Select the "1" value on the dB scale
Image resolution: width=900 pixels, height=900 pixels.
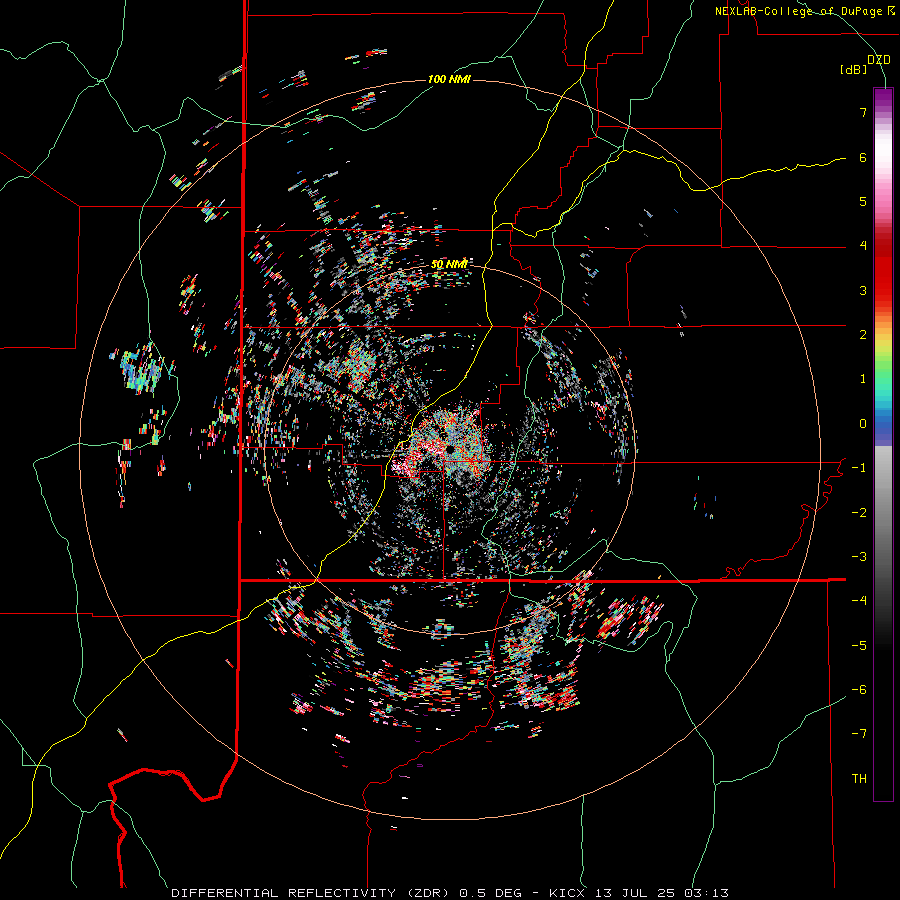[863, 379]
